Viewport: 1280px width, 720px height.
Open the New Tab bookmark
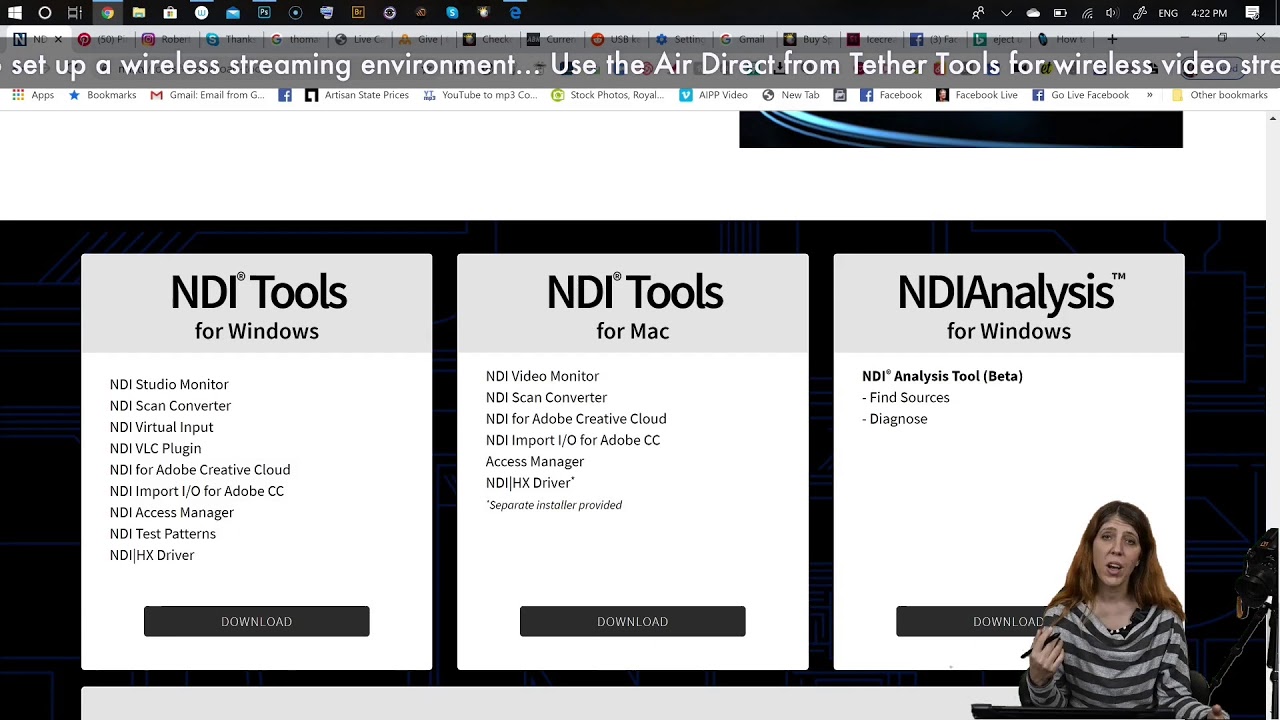coord(790,95)
